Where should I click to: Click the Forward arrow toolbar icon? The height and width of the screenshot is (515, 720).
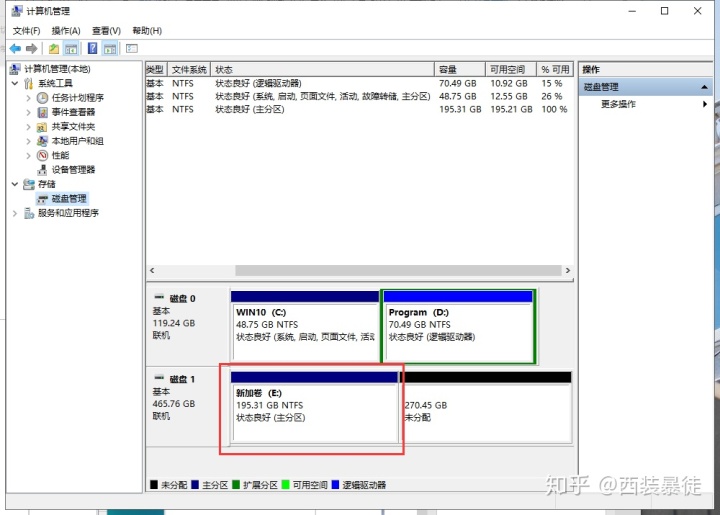click(31, 48)
